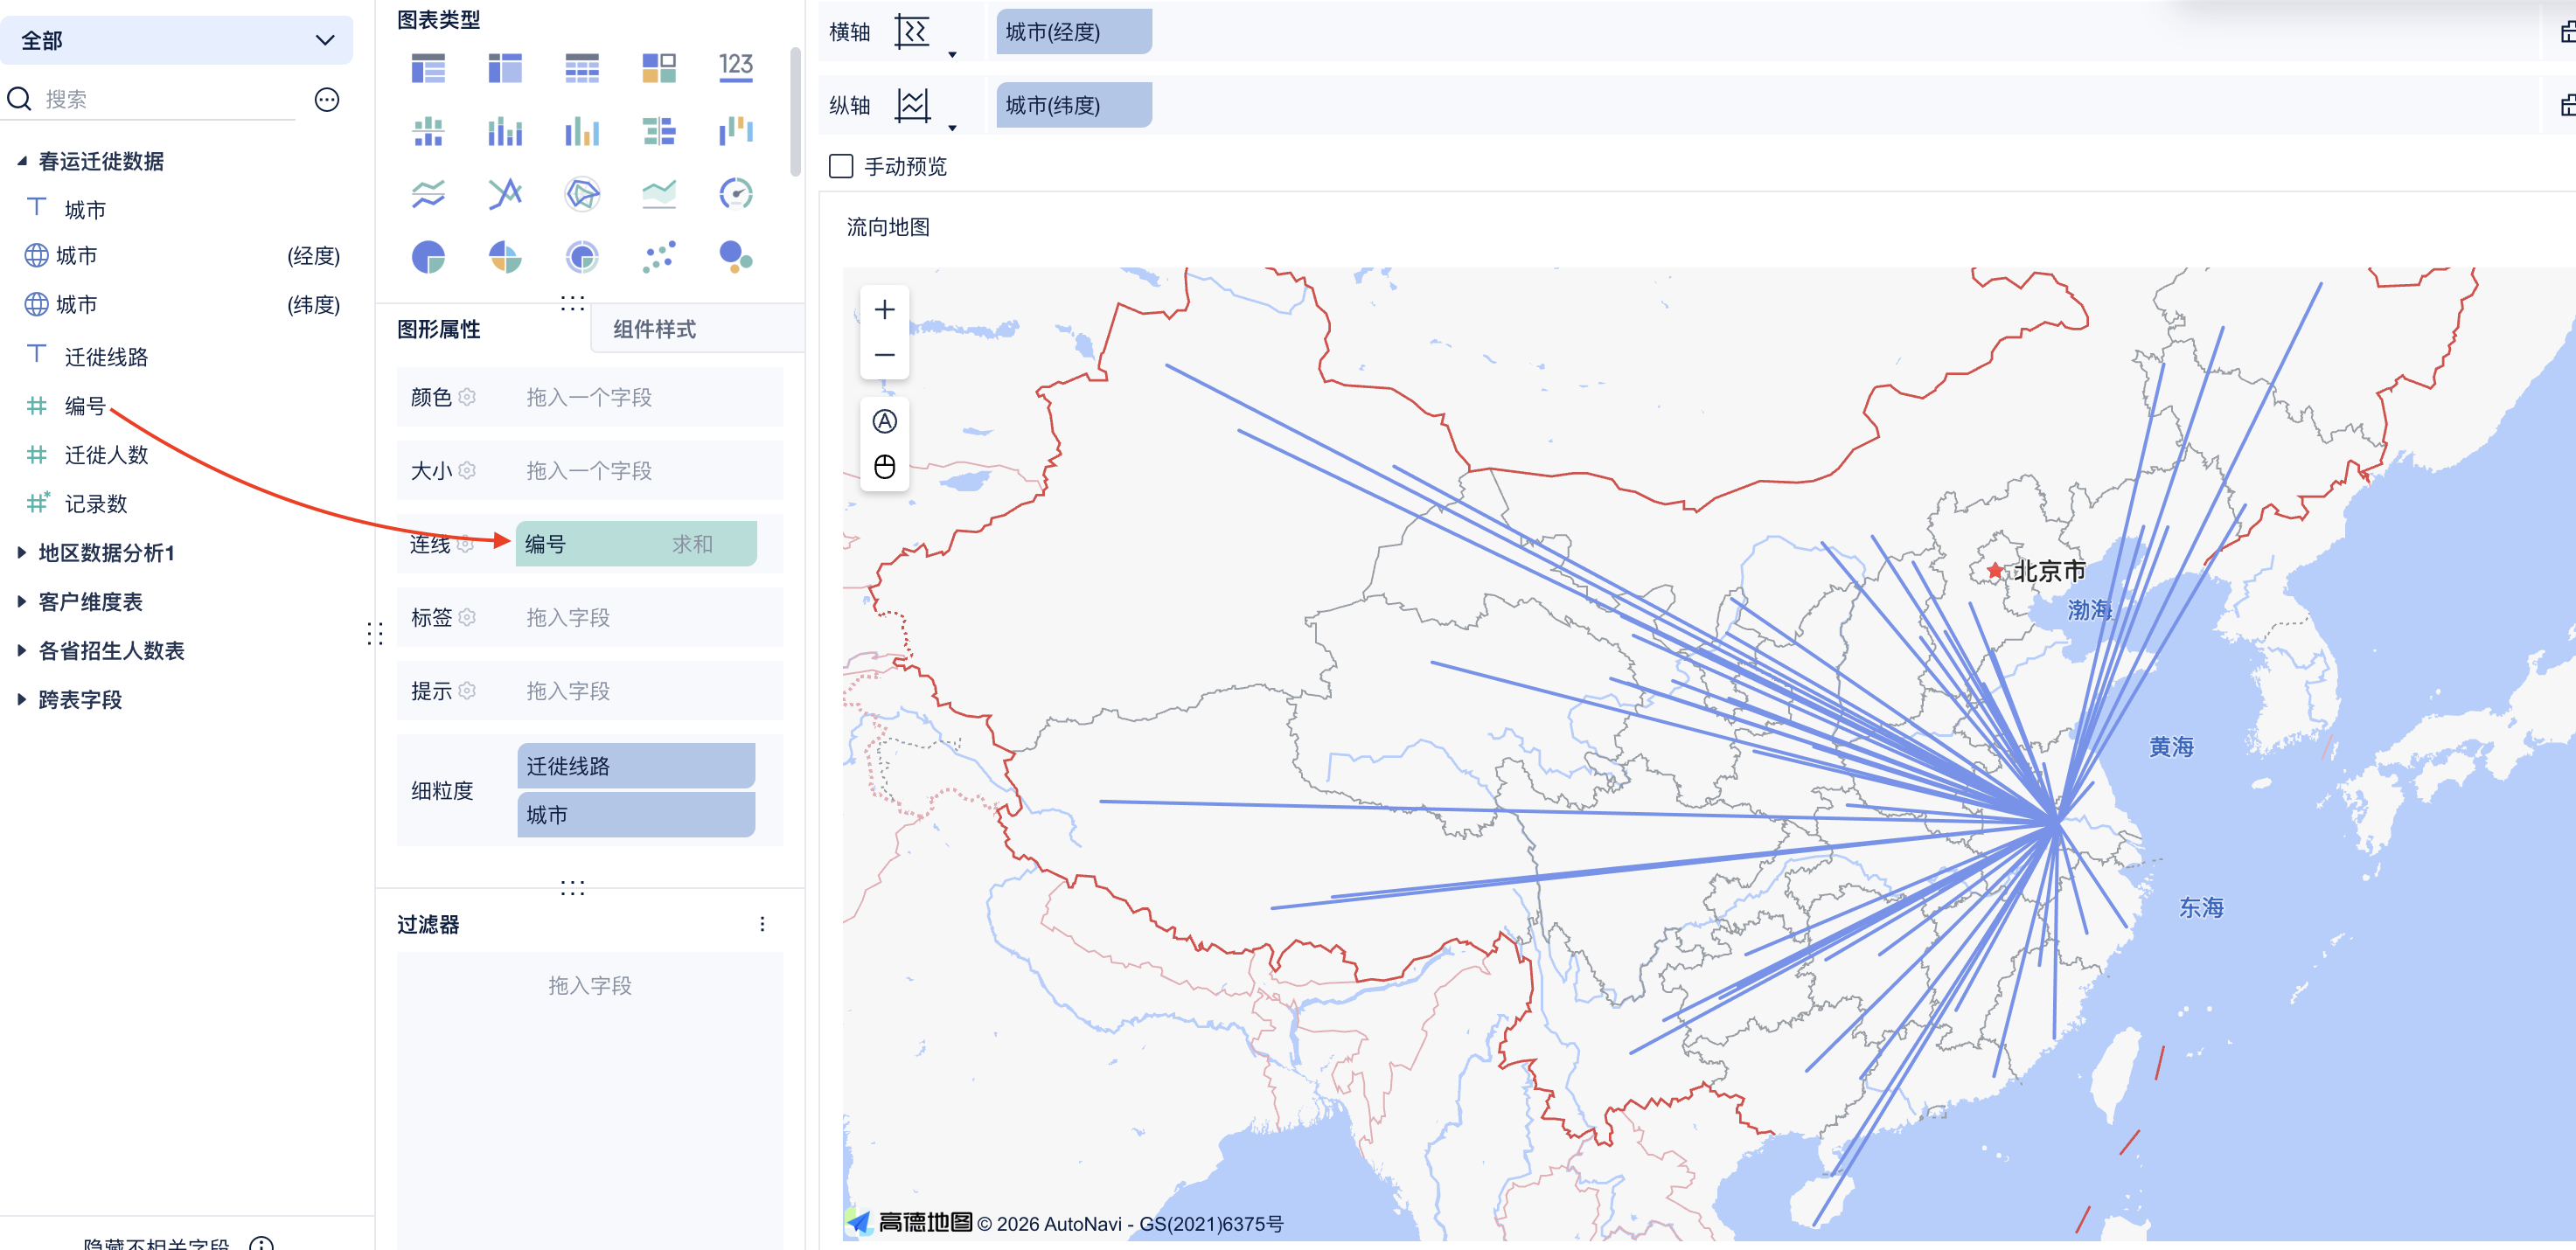Select the pie chart type icon
The height and width of the screenshot is (1250, 2576).
[x=428, y=257]
